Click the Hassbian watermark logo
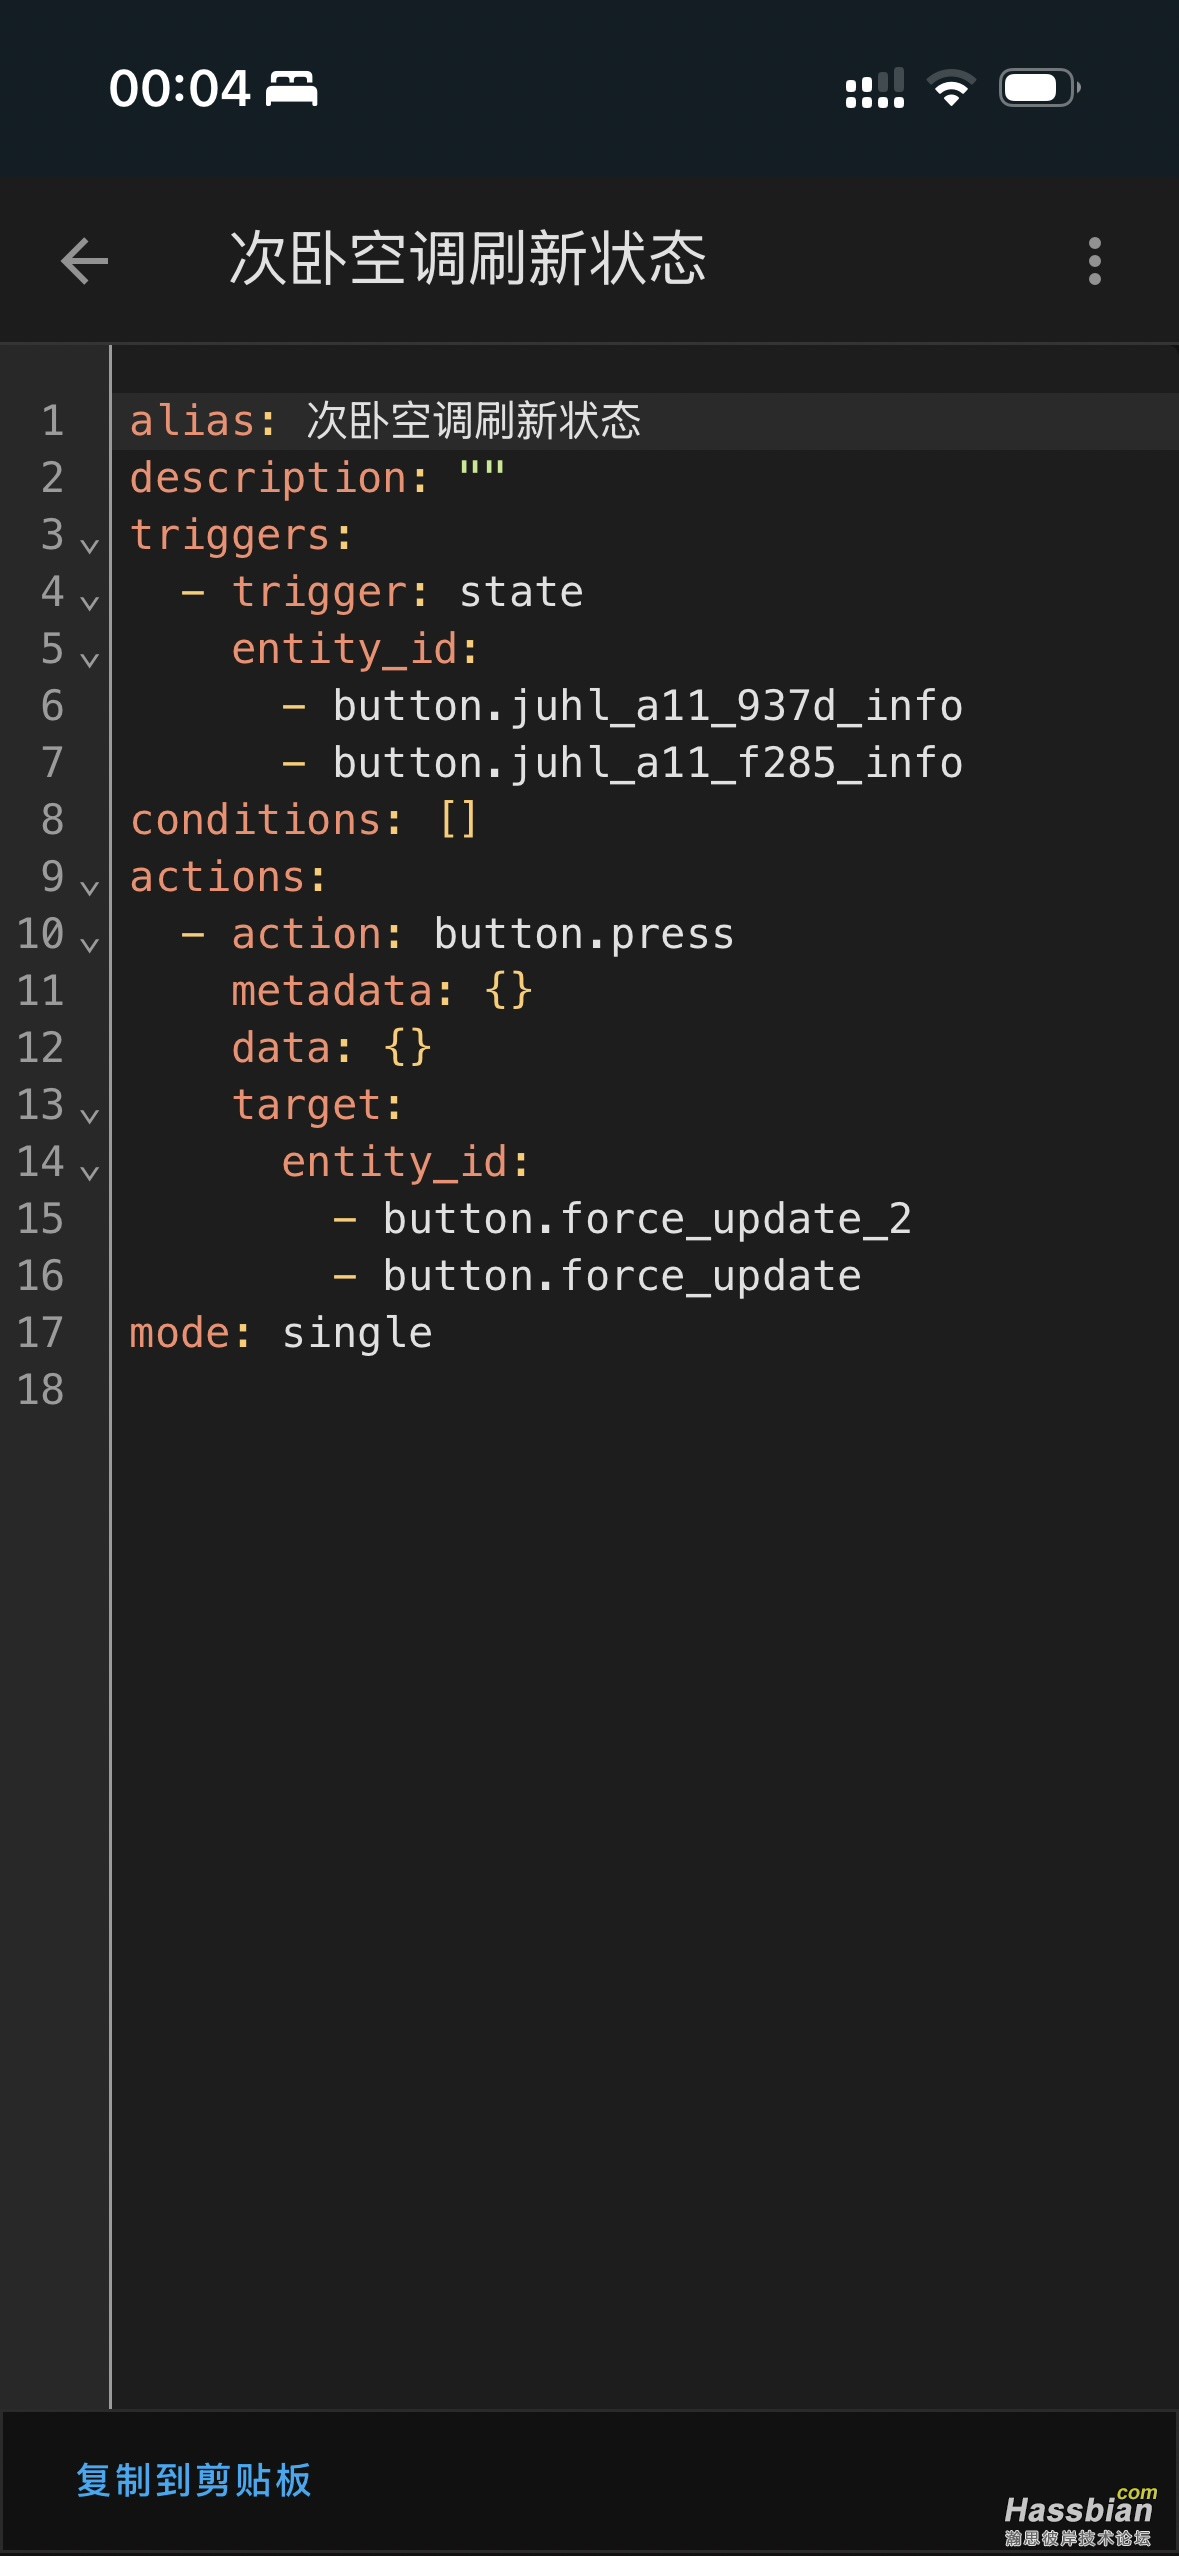The height and width of the screenshot is (2556, 1179). click(1079, 2516)
